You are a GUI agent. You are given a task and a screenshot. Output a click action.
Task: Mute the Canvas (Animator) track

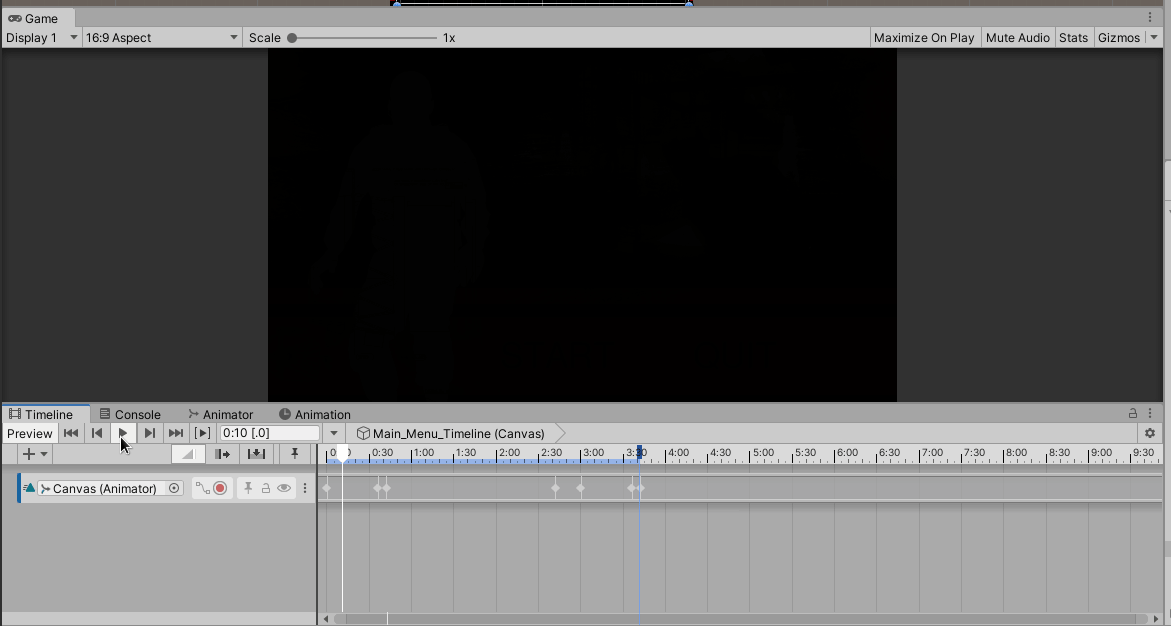[x=284, y=488]
